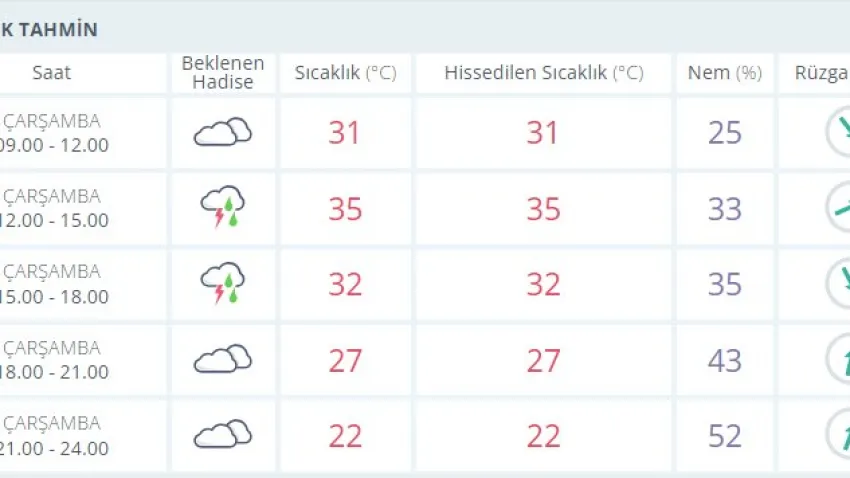850x478 pixels.
Task: Click the wind direction icon in the first row
Action: 839,132
